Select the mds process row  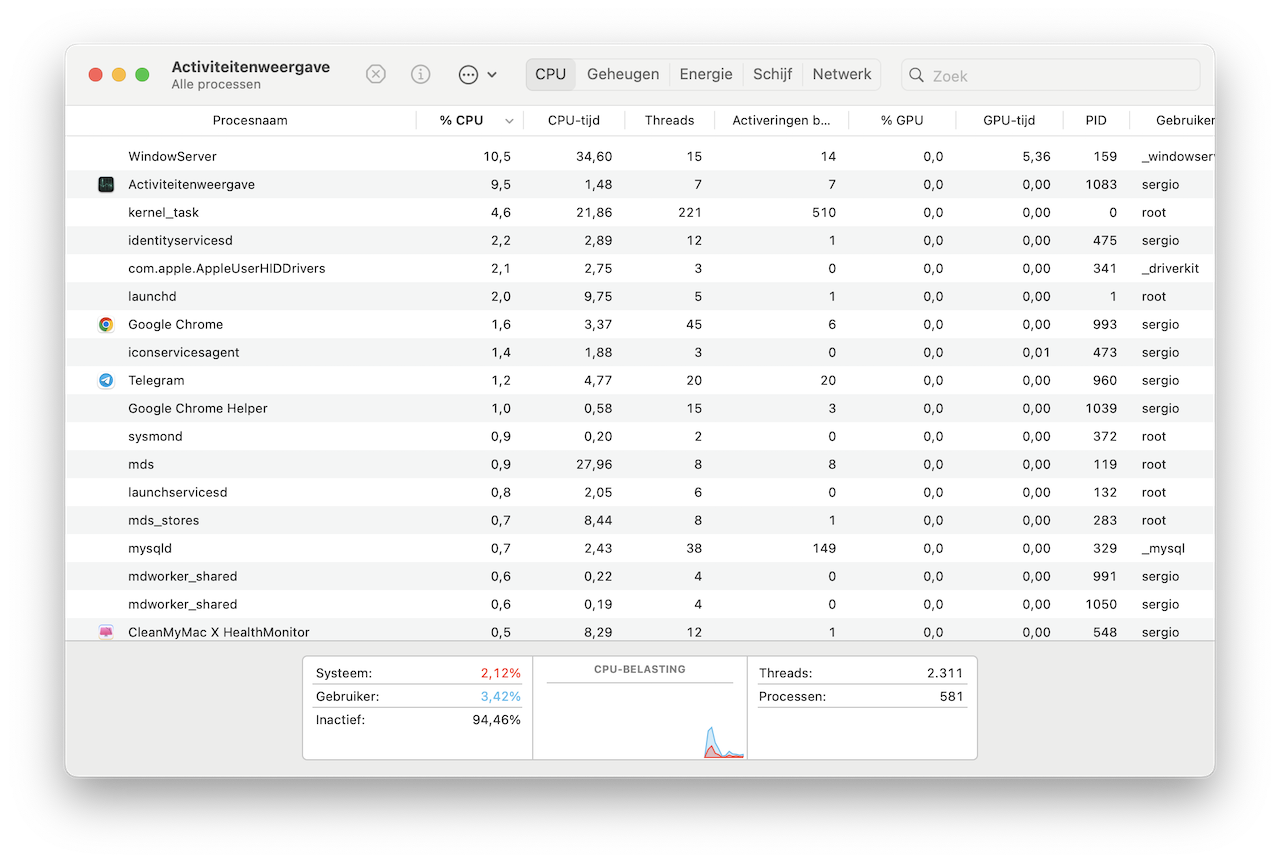point(640,464)
